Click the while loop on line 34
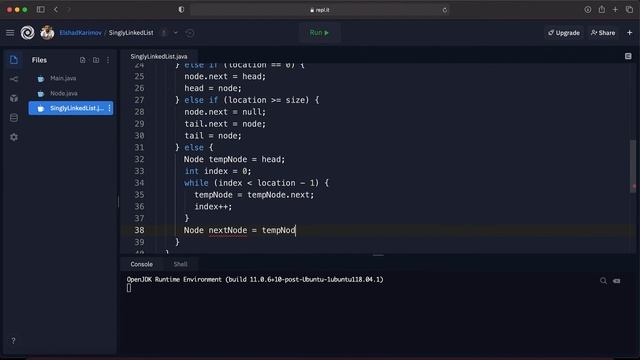The image size is (640, 360). (x=256, y=183)
